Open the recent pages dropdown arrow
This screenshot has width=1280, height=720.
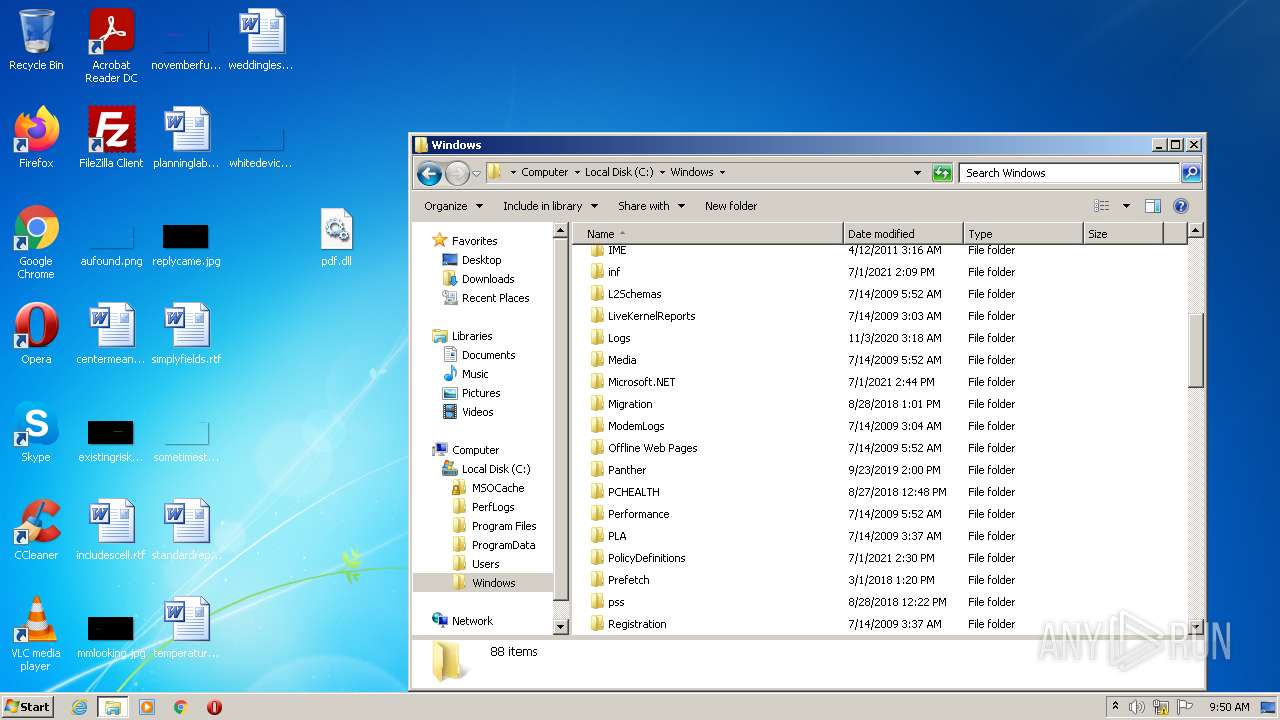point(476,173)
